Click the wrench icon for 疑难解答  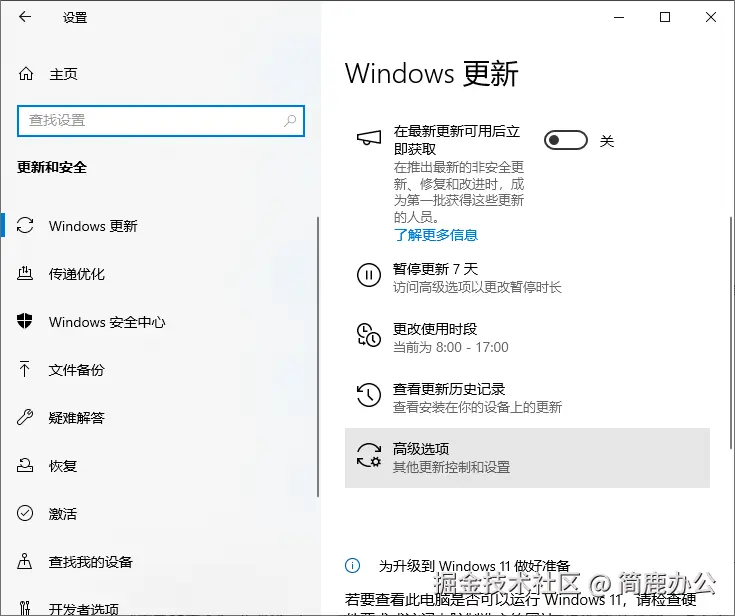[25, 417]
